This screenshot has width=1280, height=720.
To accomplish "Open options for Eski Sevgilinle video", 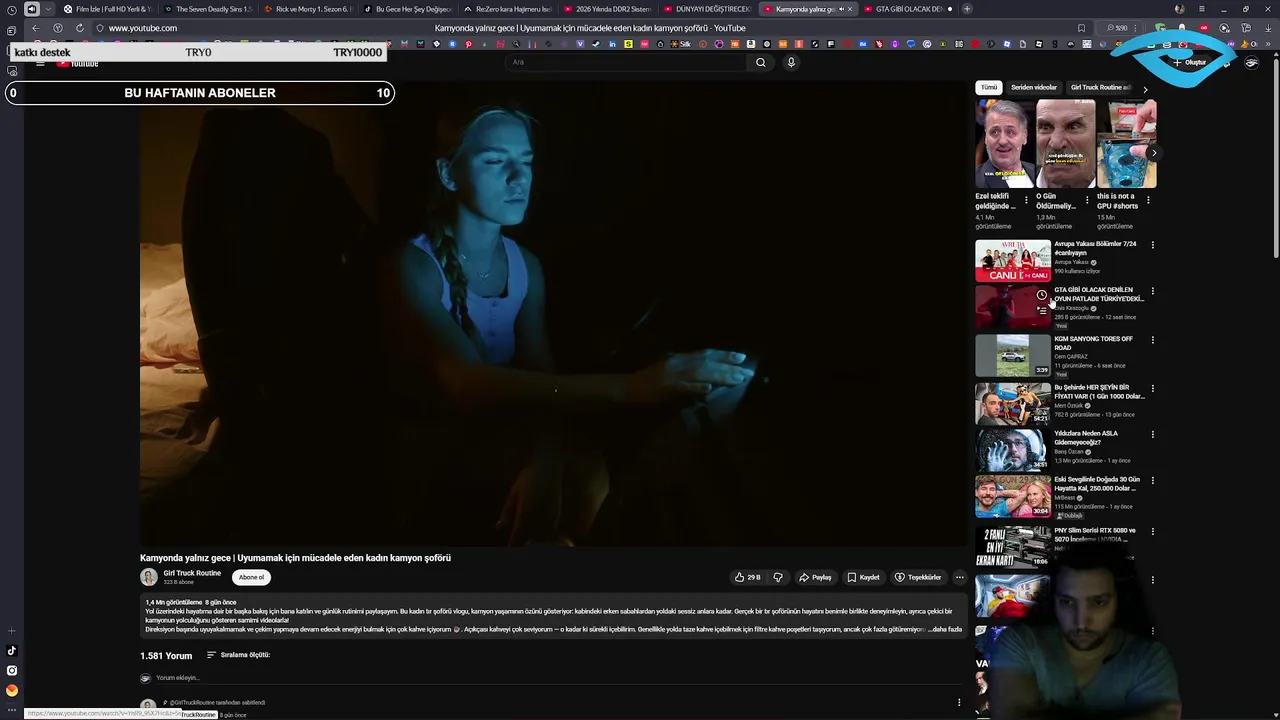I will click(x=1152, y=480).
